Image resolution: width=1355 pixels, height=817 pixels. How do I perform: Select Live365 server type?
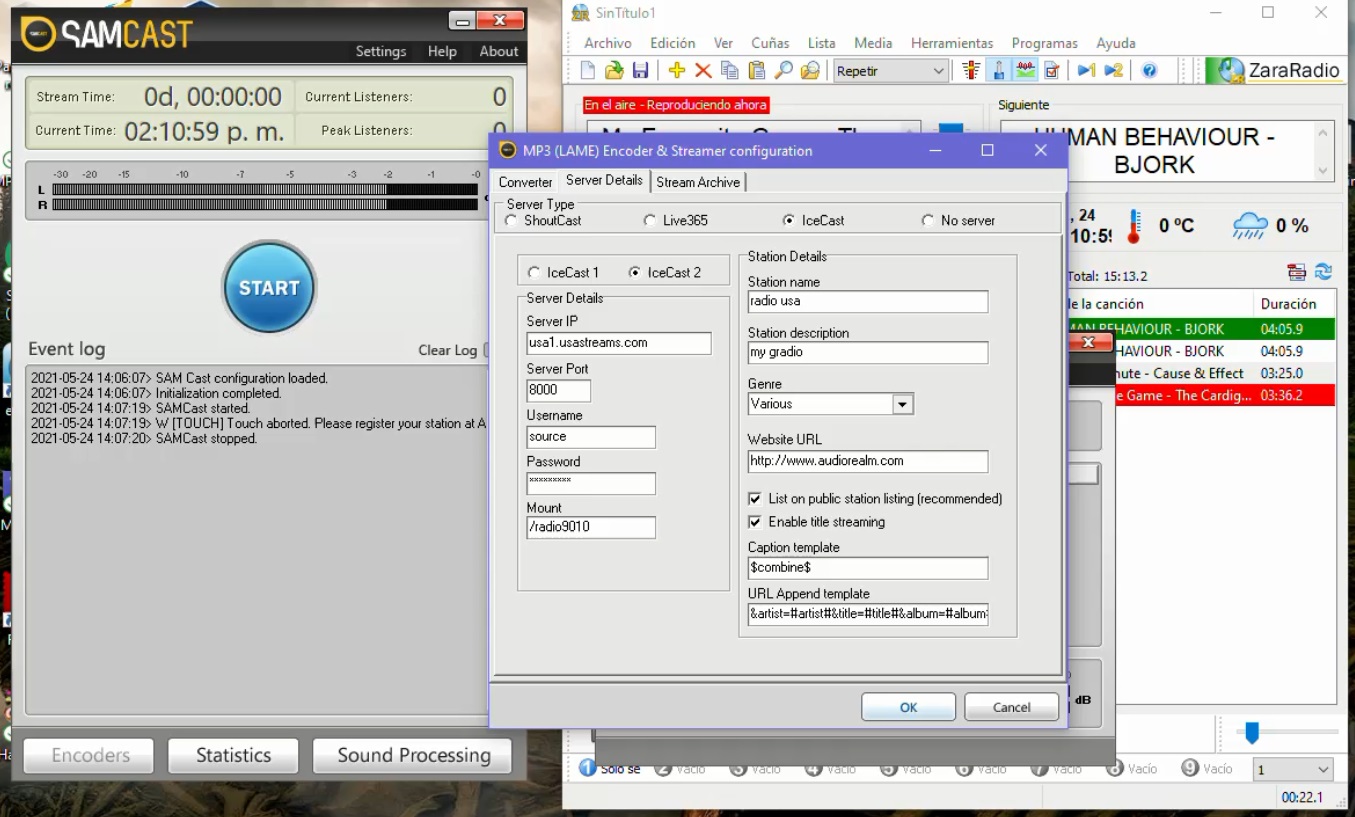pos(650,220)
